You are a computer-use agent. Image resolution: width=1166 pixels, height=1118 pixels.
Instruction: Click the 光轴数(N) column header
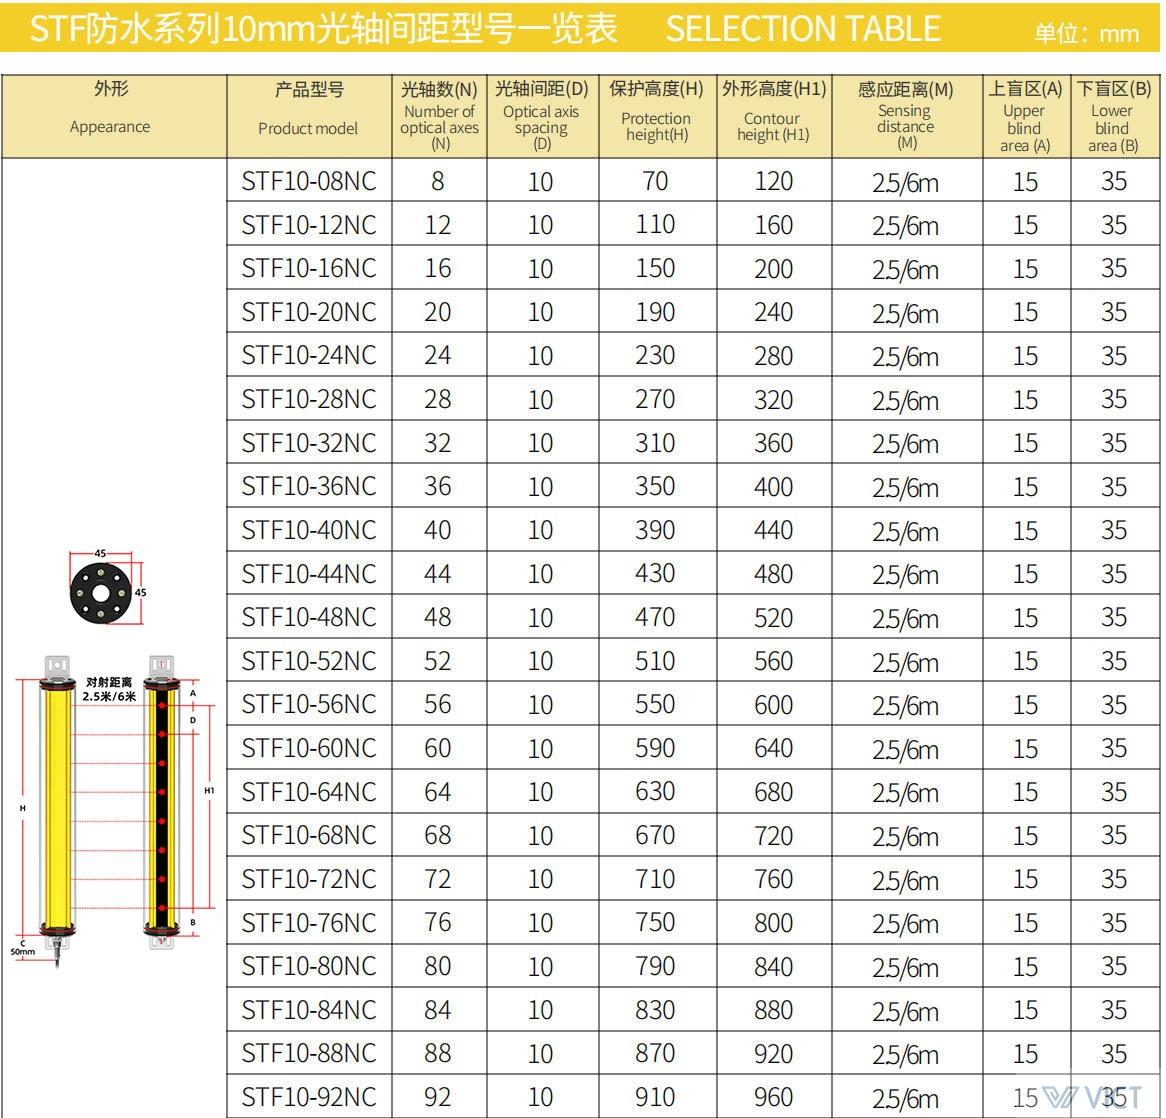(438, 115)
